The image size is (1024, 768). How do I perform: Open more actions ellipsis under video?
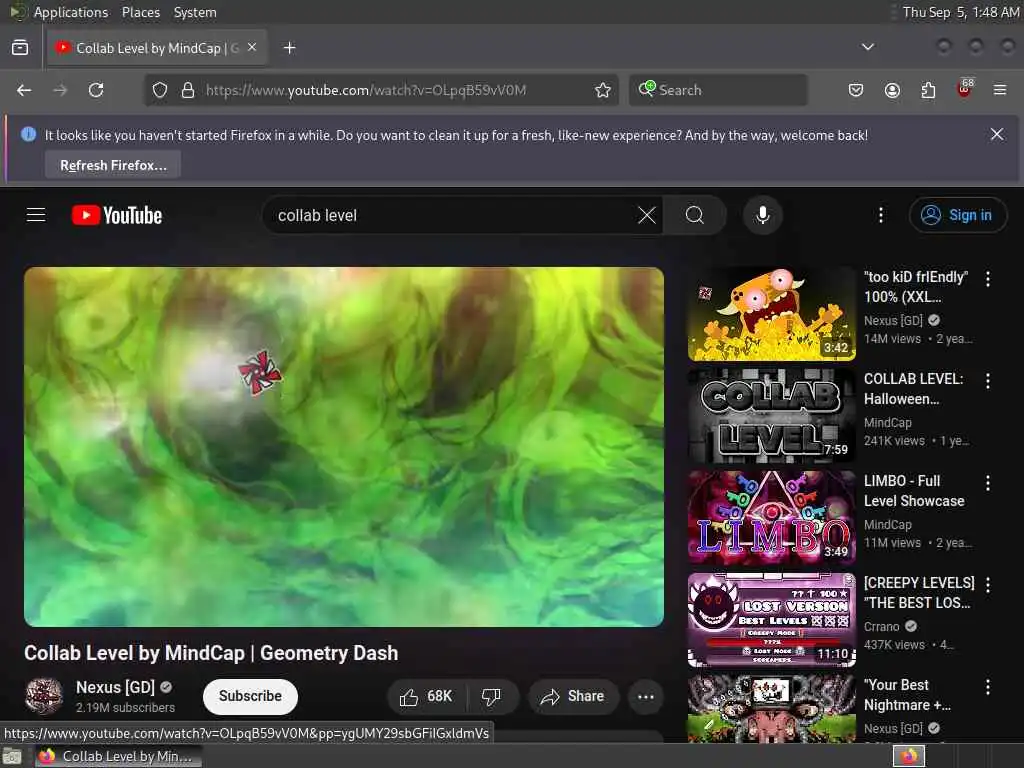tap(645, 697)
